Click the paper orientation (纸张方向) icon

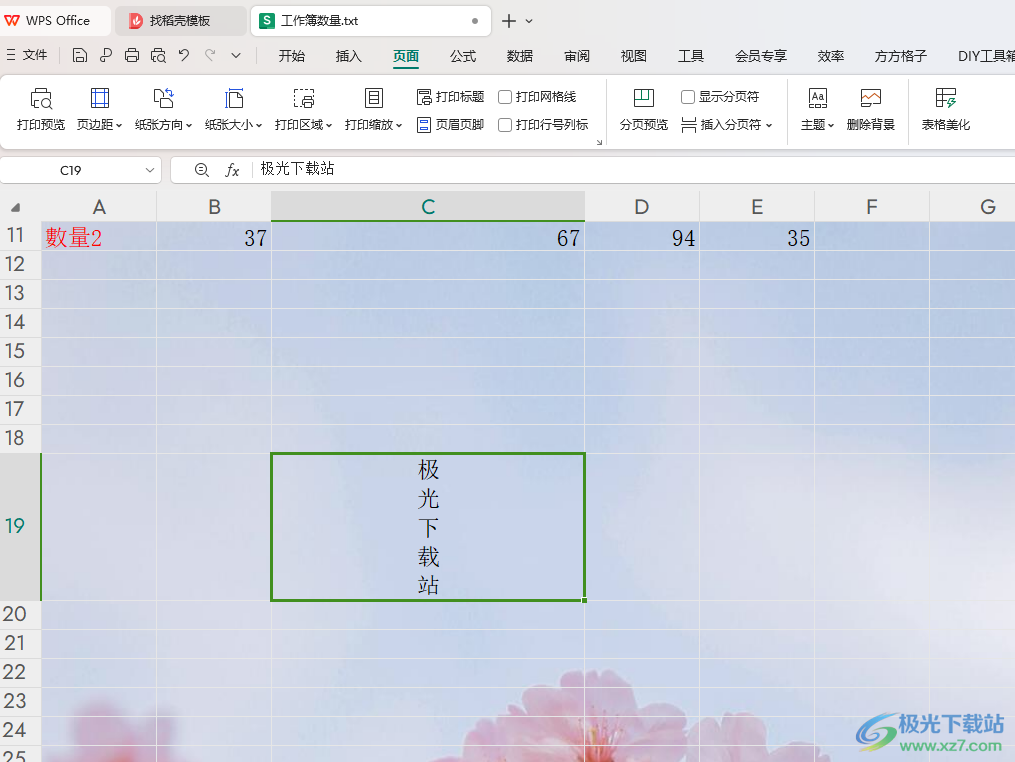point(163,98)
